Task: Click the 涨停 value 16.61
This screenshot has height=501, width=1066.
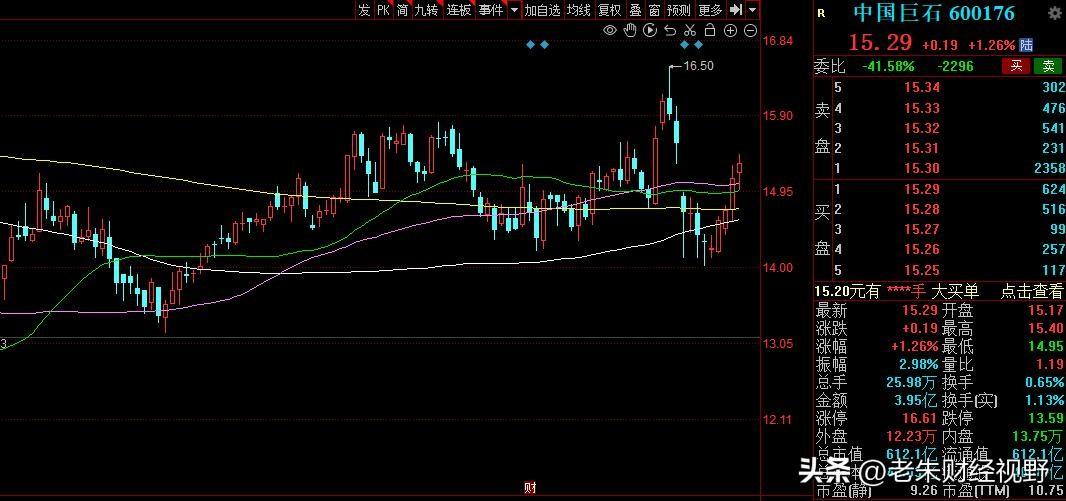Action: [x=920, y=417]
